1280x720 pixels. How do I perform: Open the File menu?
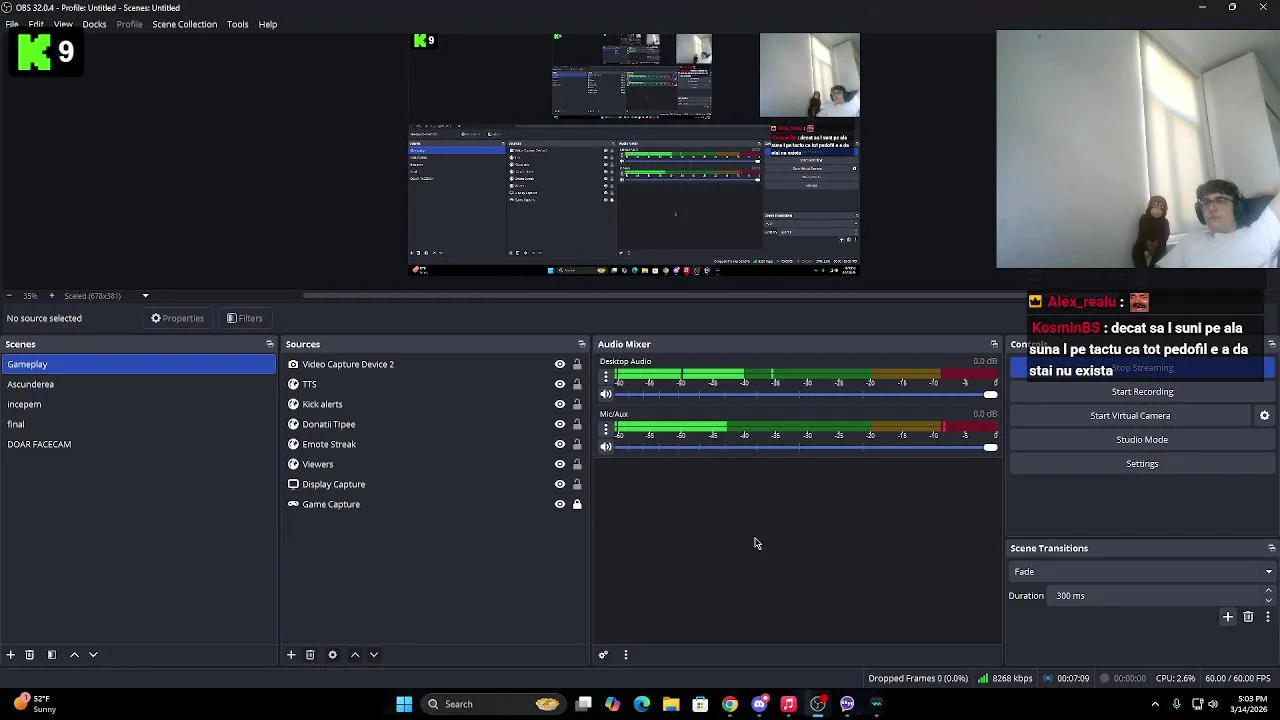click(12, 24)
